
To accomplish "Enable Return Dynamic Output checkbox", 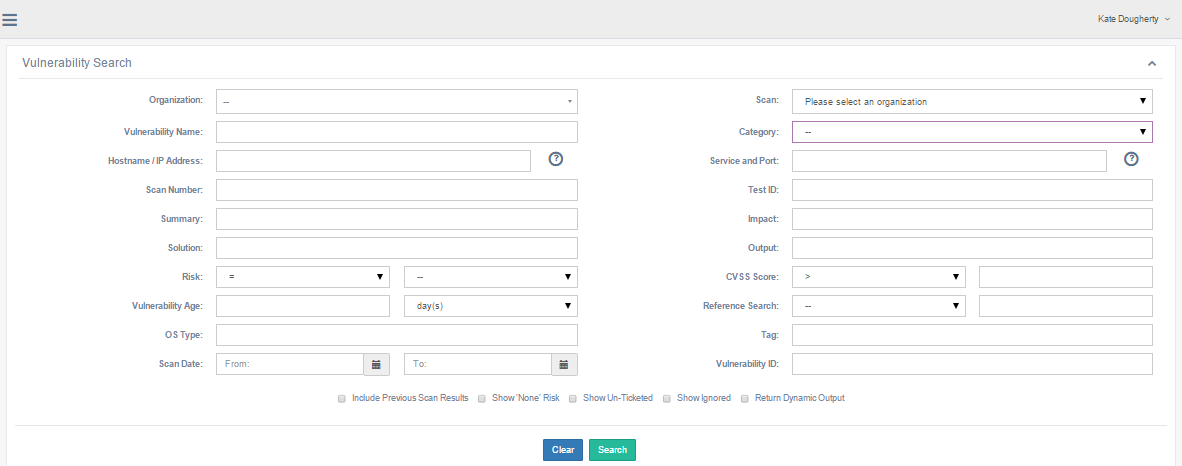I will click(x=745, y=398).
